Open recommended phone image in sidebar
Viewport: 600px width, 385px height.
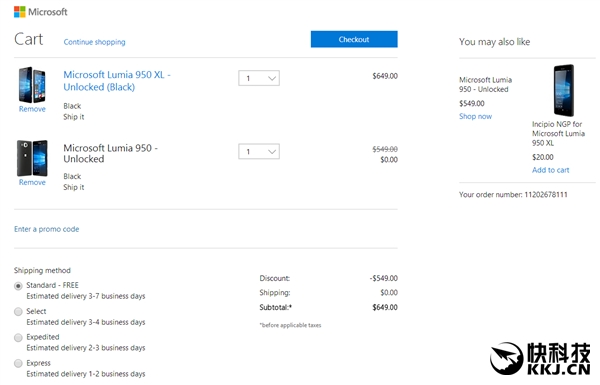(x=564, y=90)
